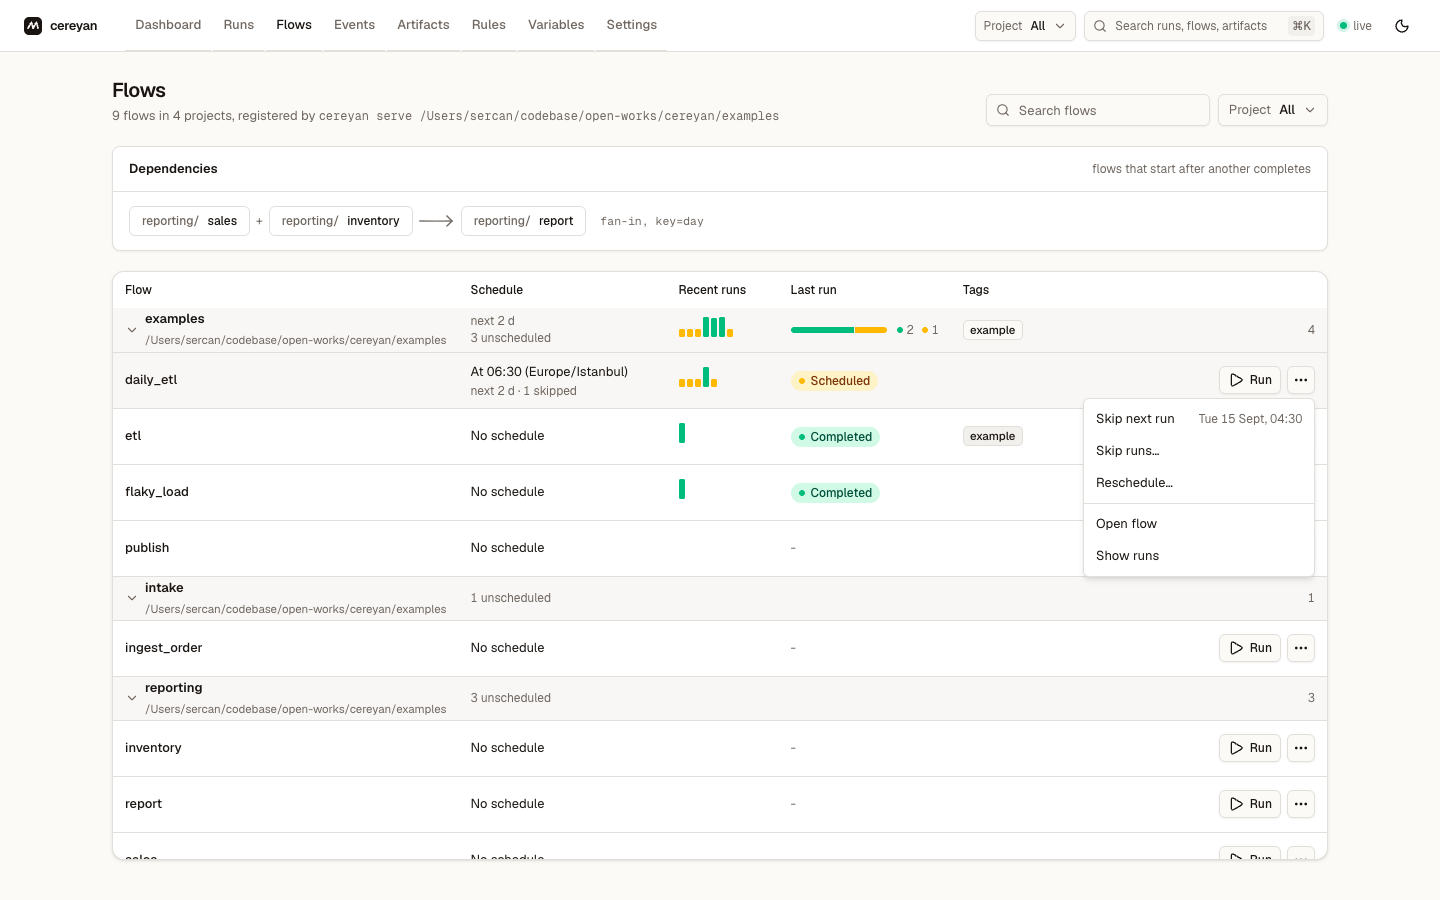Click the "fan-in, key=day" label
Image resolution: width=1440 pixels, height=900 pixels.
652,222
